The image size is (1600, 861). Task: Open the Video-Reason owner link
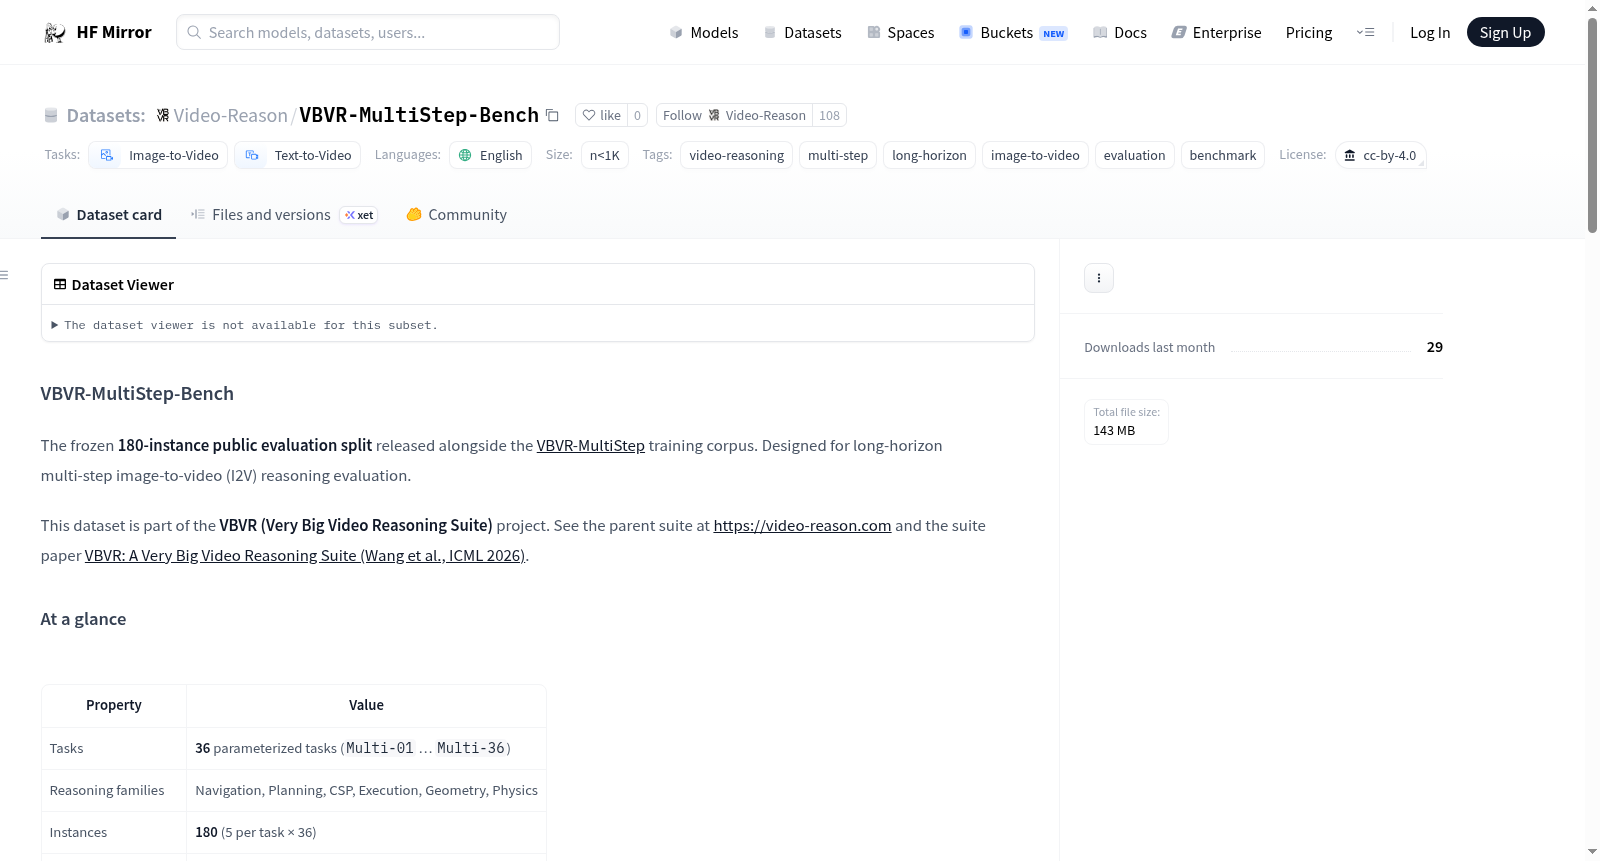[230, 116]
